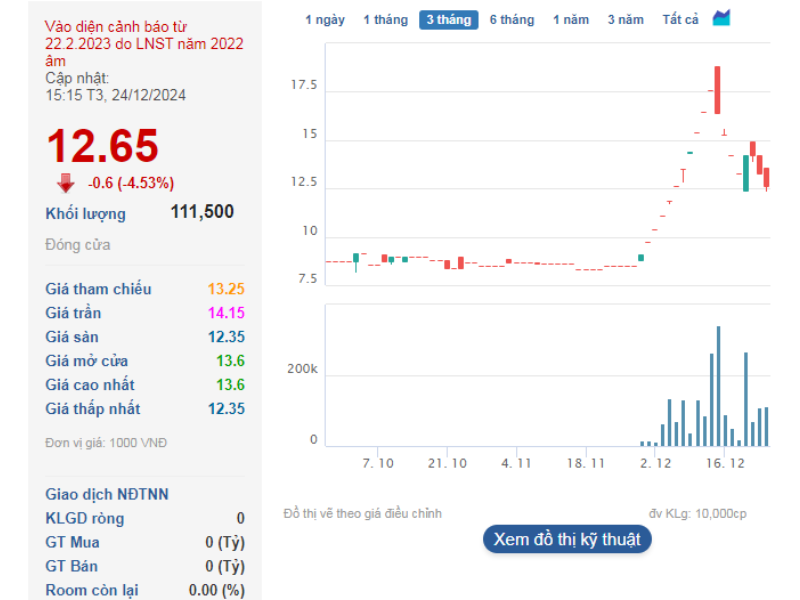This screenshot has width=800, height=600.
Task: Click the Khối lượng value 111,500
Action: tap(202, 212)
